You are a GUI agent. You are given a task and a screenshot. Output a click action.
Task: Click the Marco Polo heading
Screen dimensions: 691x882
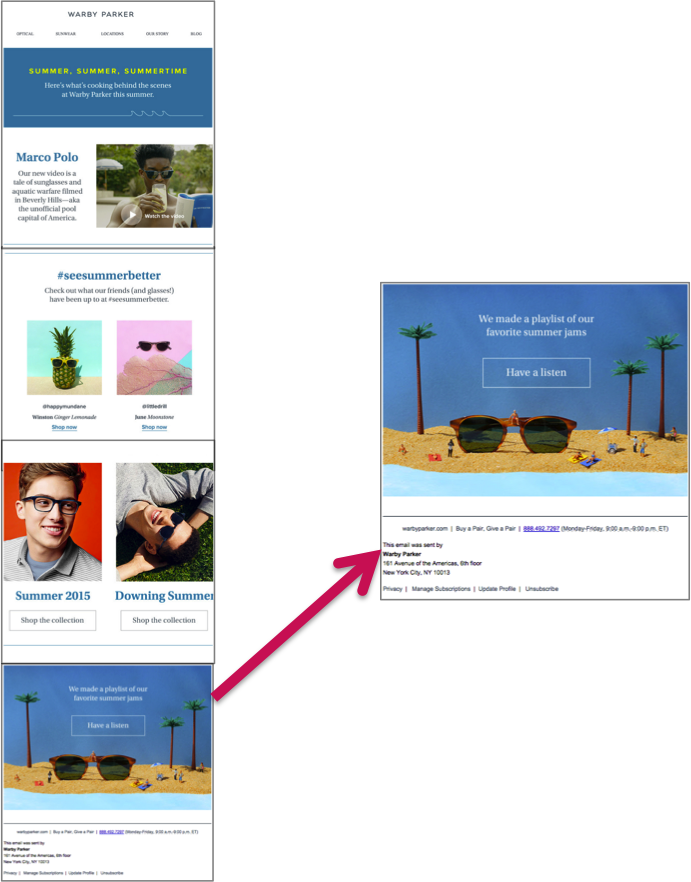click(x=47, y=157)
